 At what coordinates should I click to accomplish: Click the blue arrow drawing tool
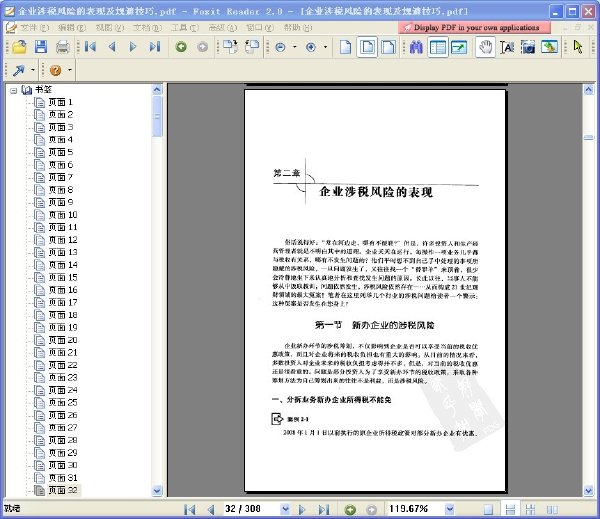point(19,70)
